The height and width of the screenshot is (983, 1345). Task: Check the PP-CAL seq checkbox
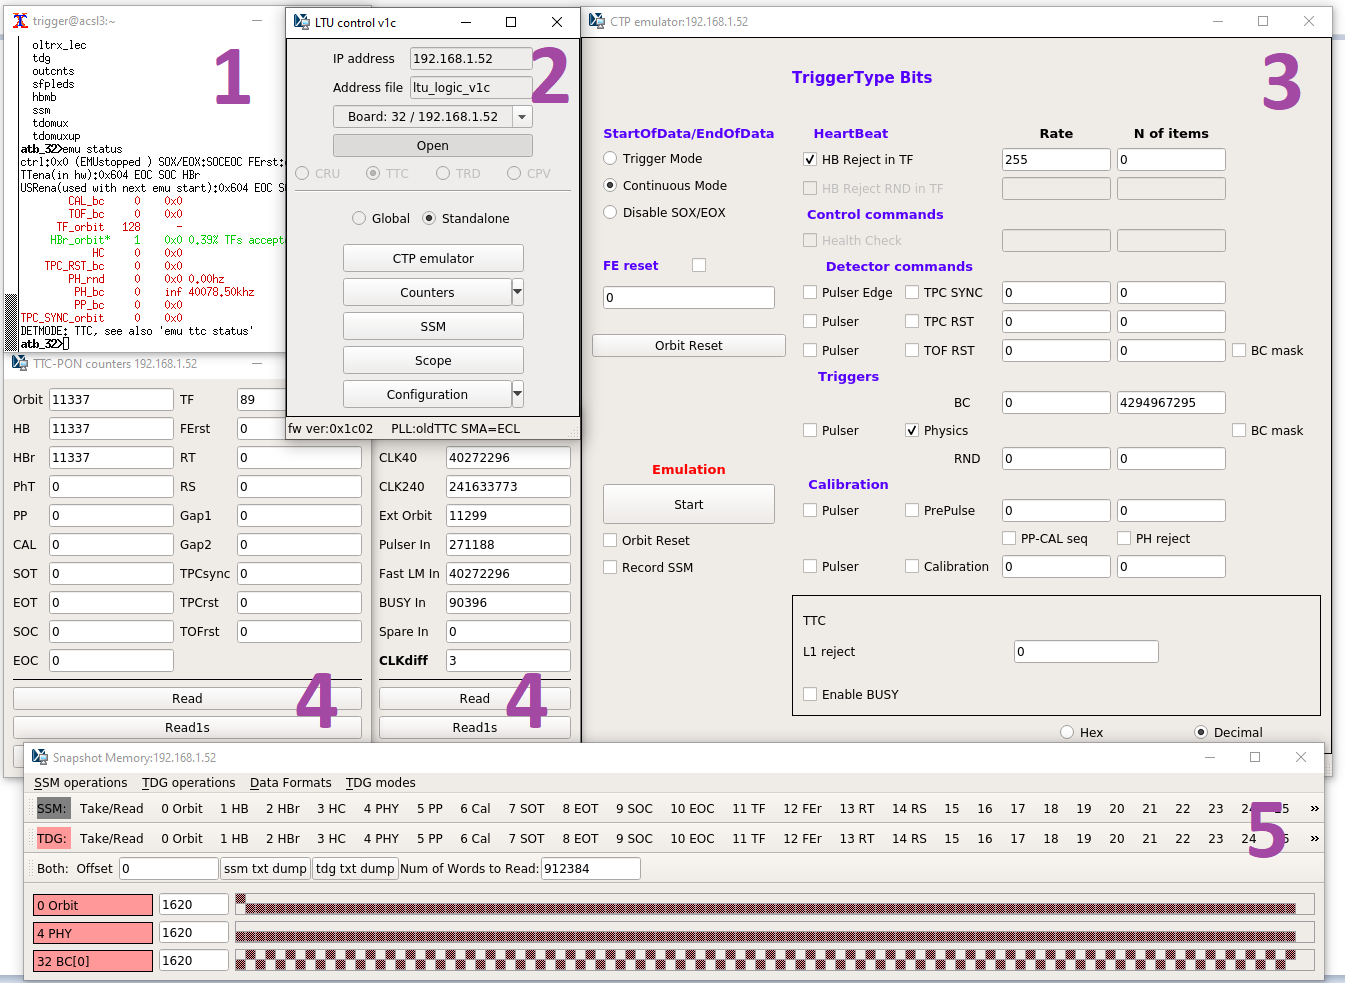(1009, 538)
